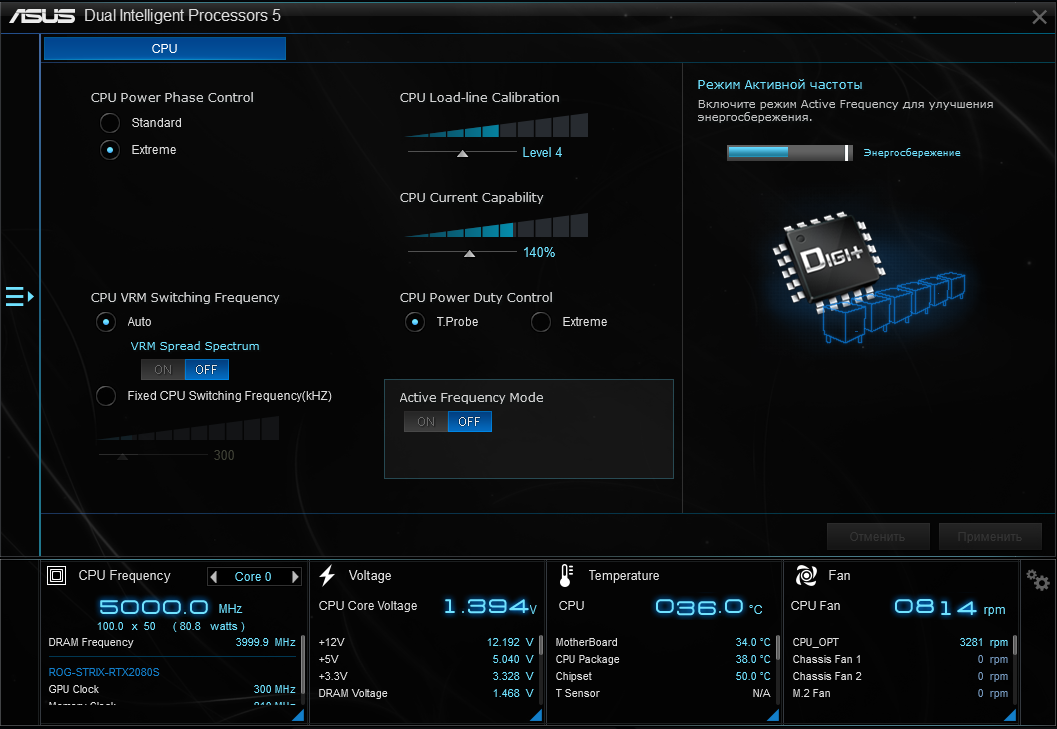Click the Chassis Fan 1 row
1057x729 pixels.
pos(901,659)
